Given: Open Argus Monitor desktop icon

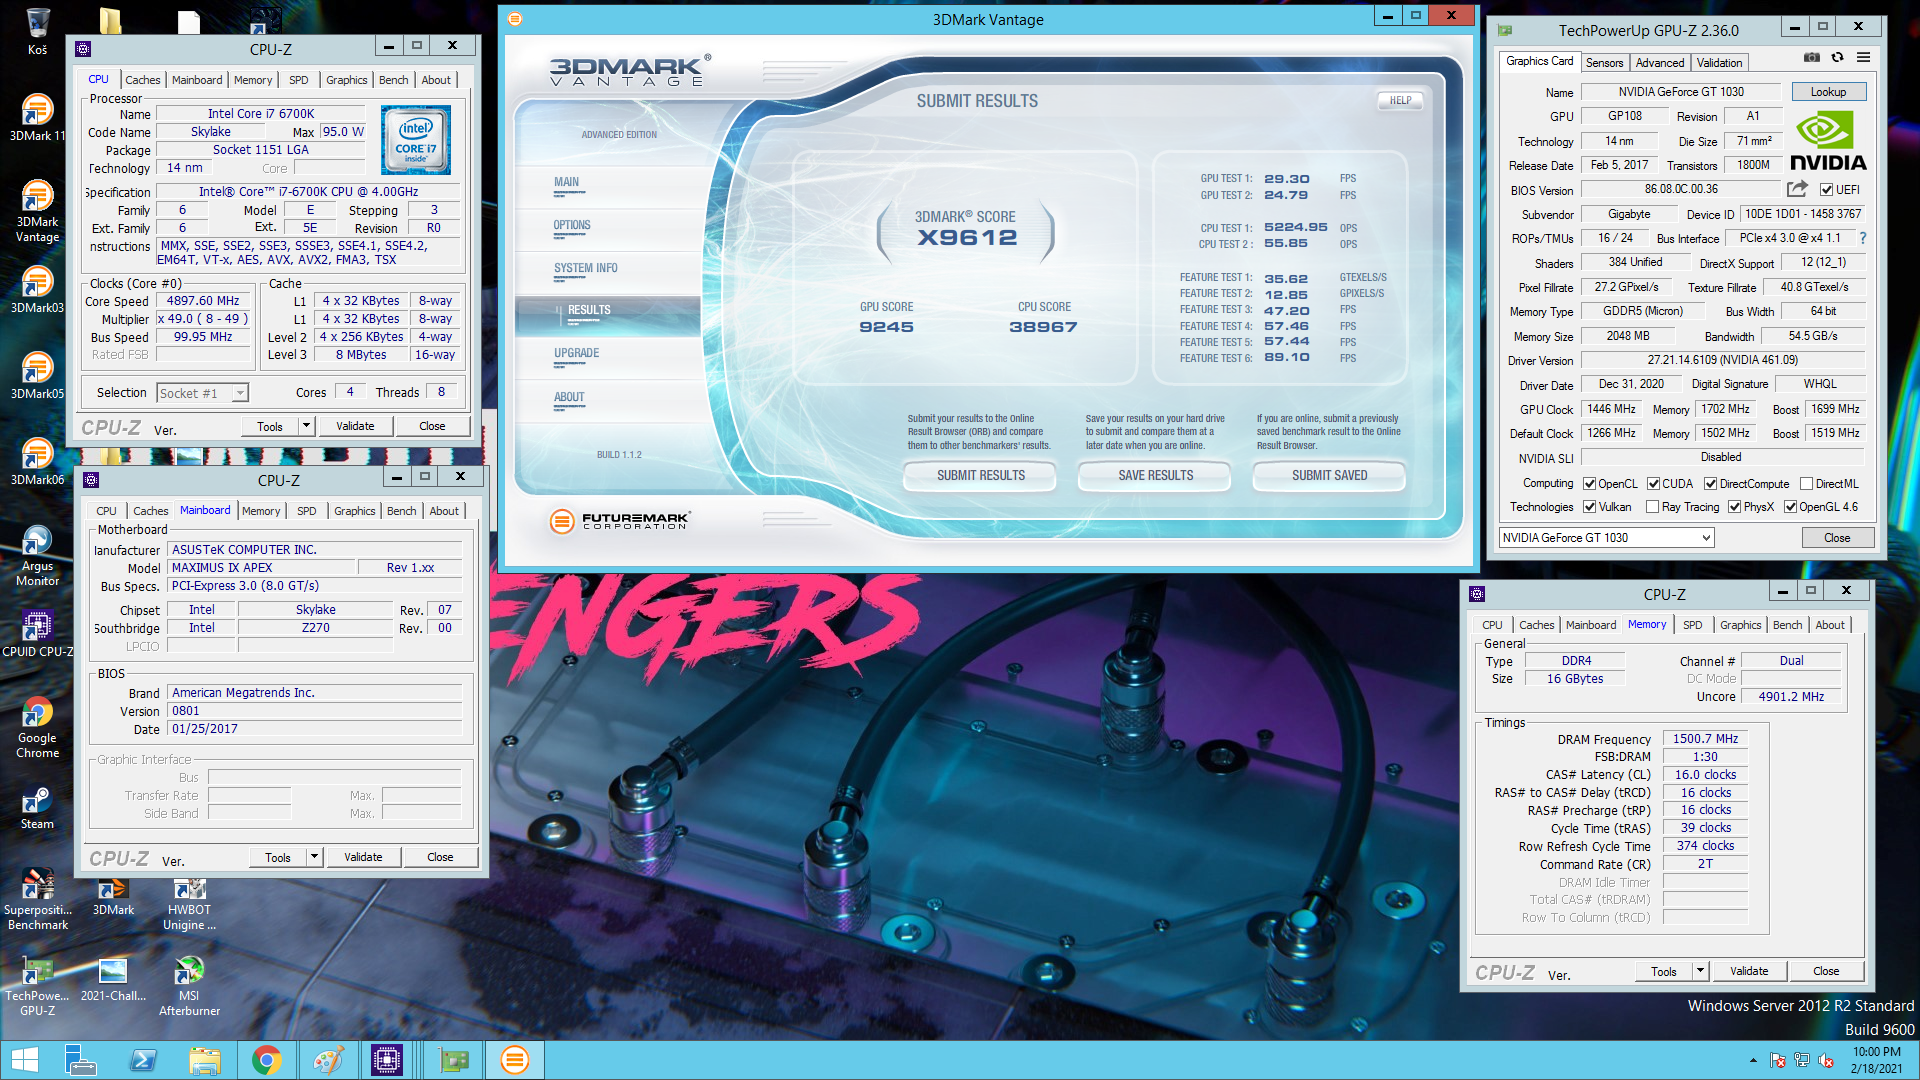Looking at the screenshot, I should 37,555.
